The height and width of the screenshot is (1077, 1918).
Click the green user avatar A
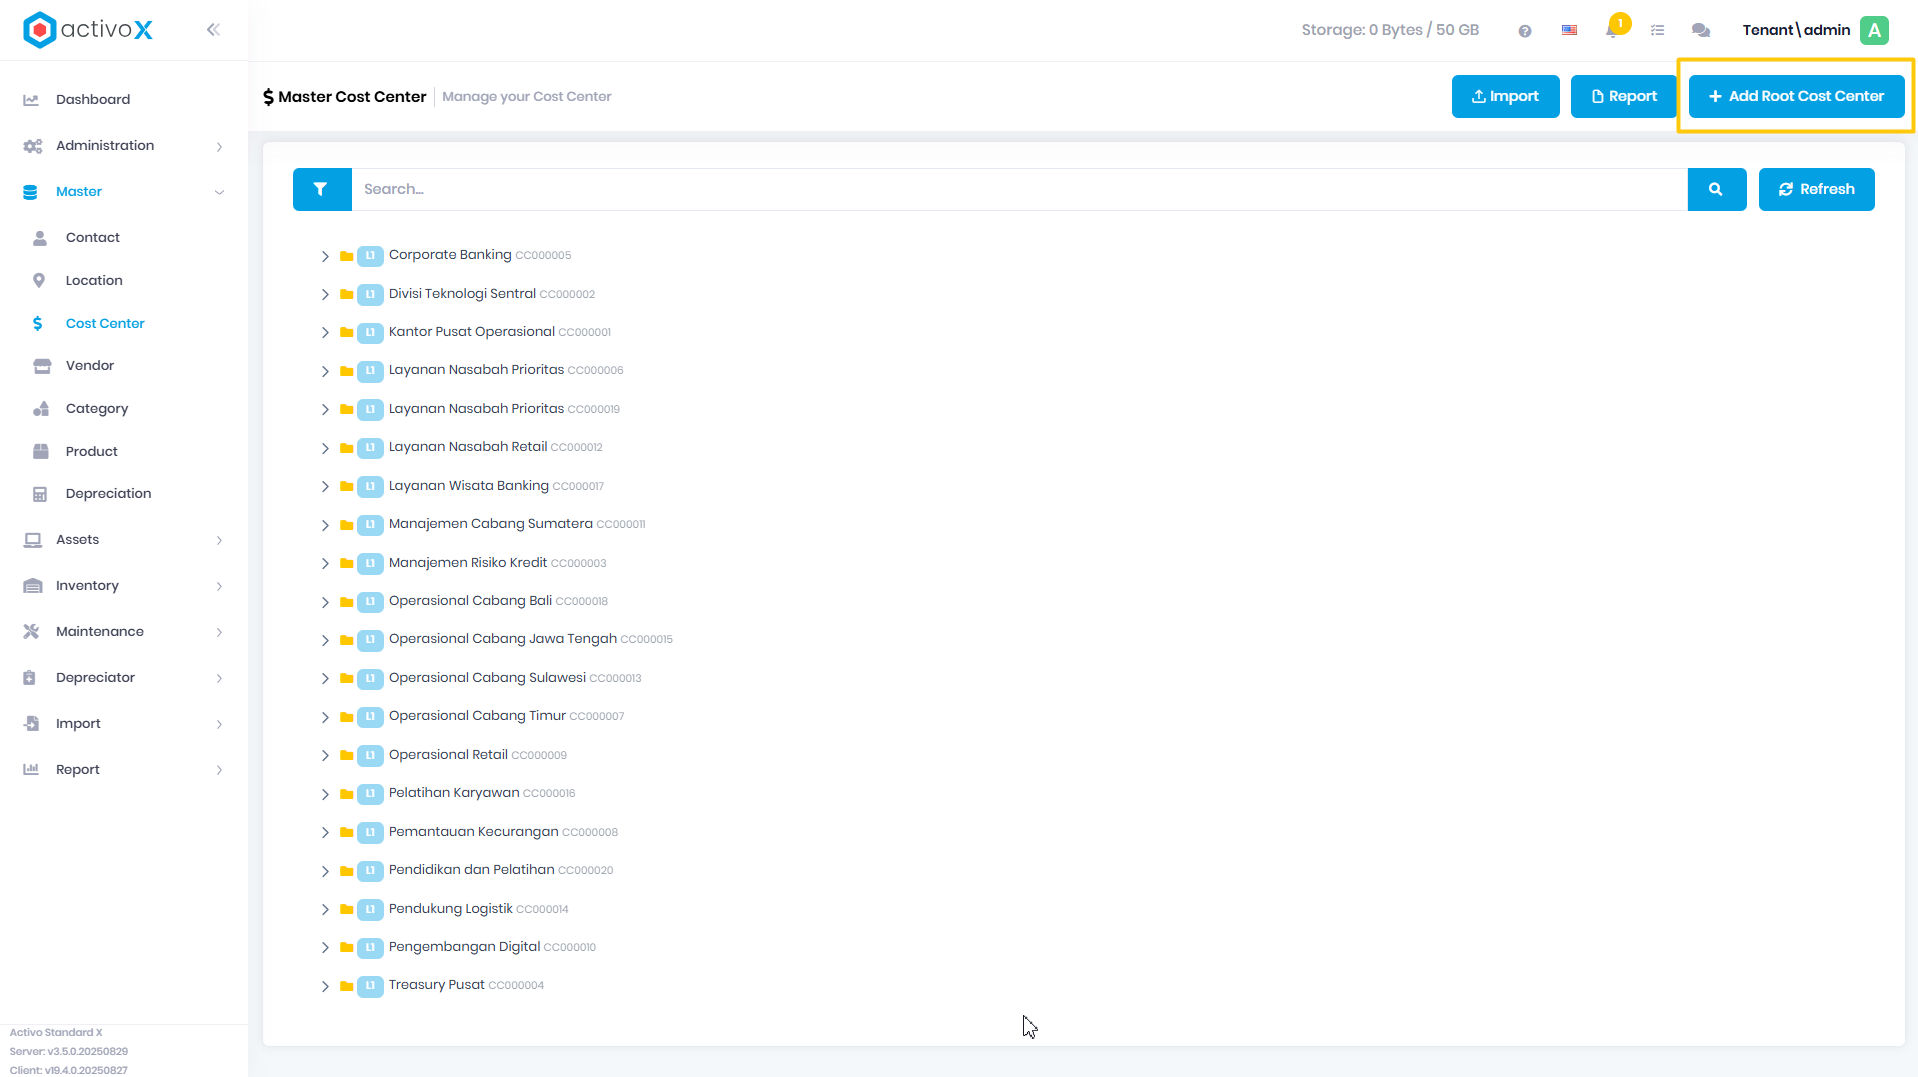tap(1874, 30)
